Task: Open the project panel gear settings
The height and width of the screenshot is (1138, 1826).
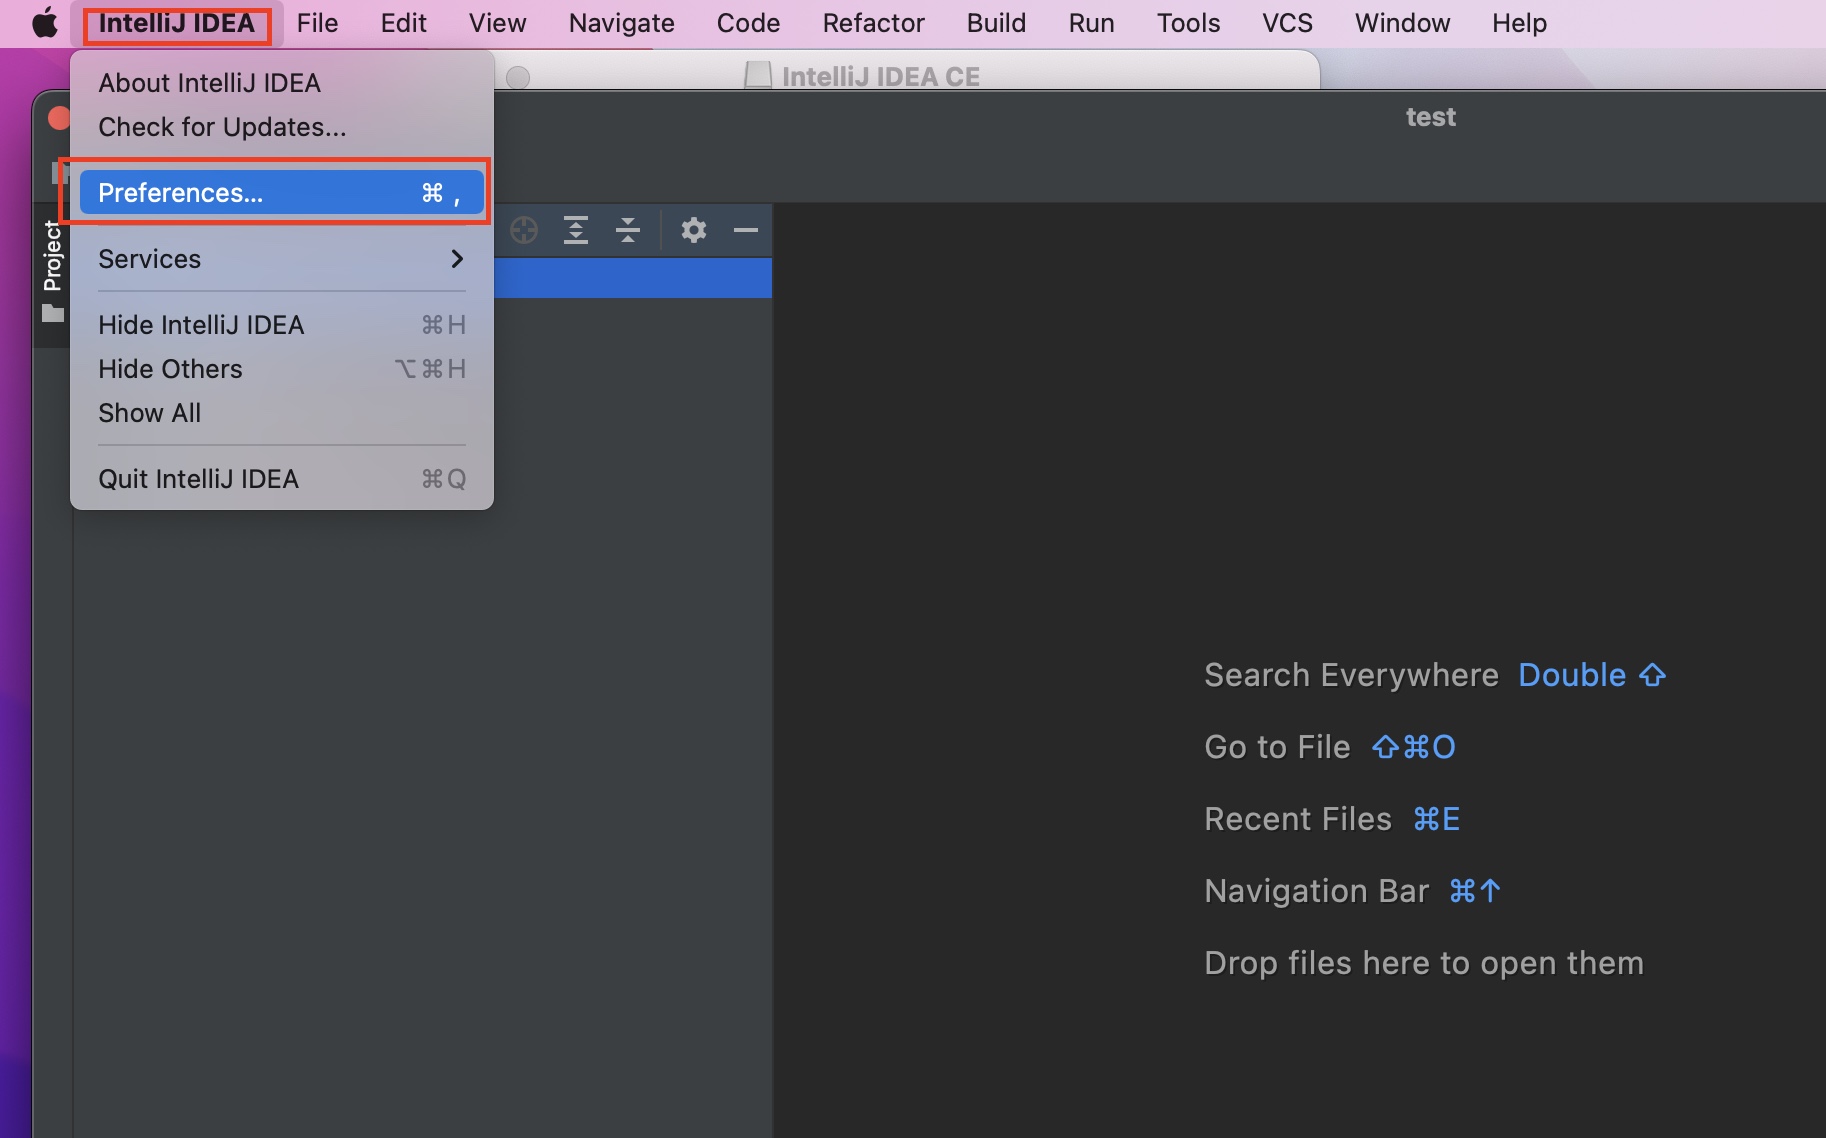Action: [694, 231]
